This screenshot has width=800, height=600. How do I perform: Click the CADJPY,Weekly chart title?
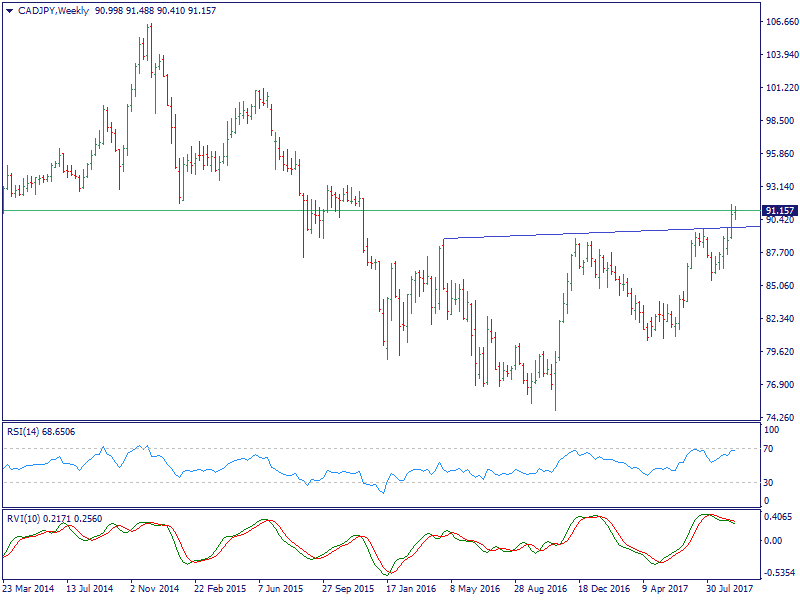click(52, 9)
